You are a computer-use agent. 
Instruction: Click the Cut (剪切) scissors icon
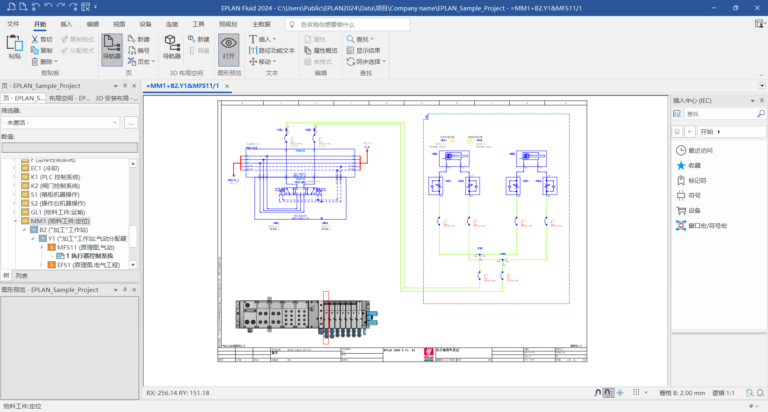pyautogui.click(x=35, y=39)
